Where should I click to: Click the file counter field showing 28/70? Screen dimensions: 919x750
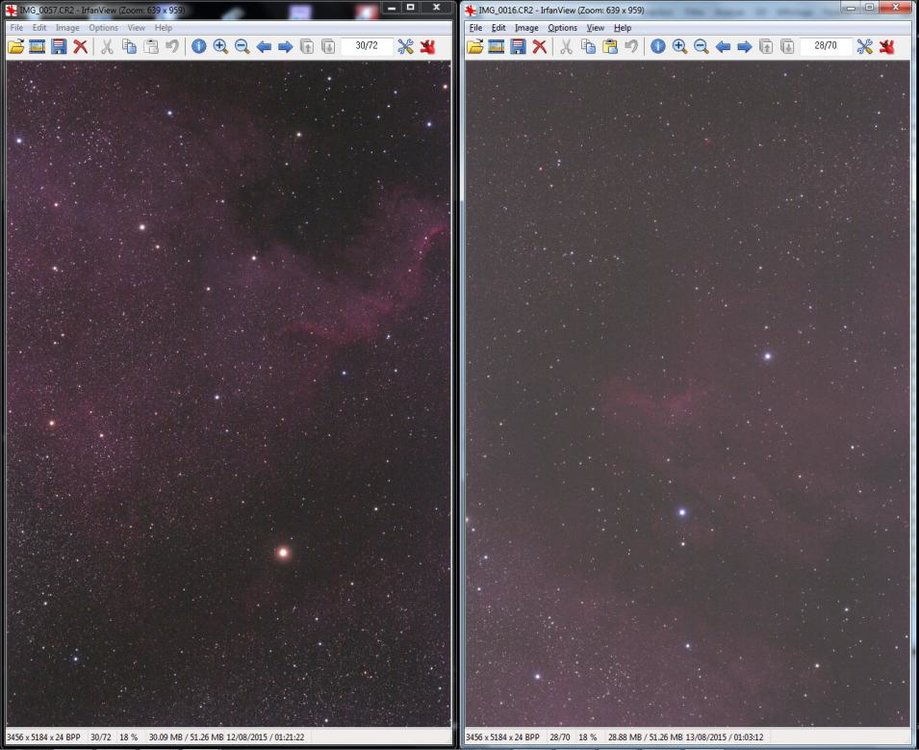point(825,46)
